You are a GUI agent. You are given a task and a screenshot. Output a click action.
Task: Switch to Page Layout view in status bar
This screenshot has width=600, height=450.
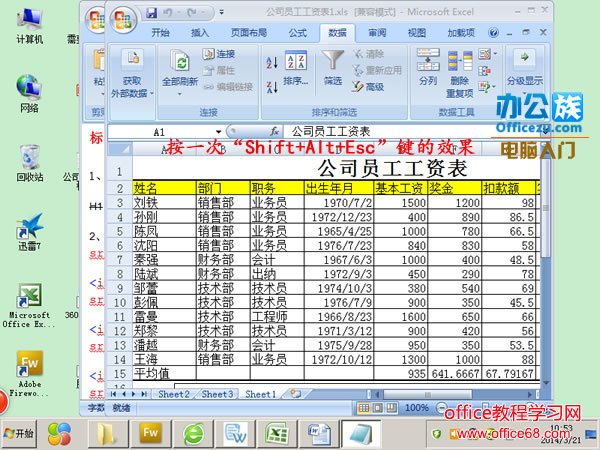377,408
